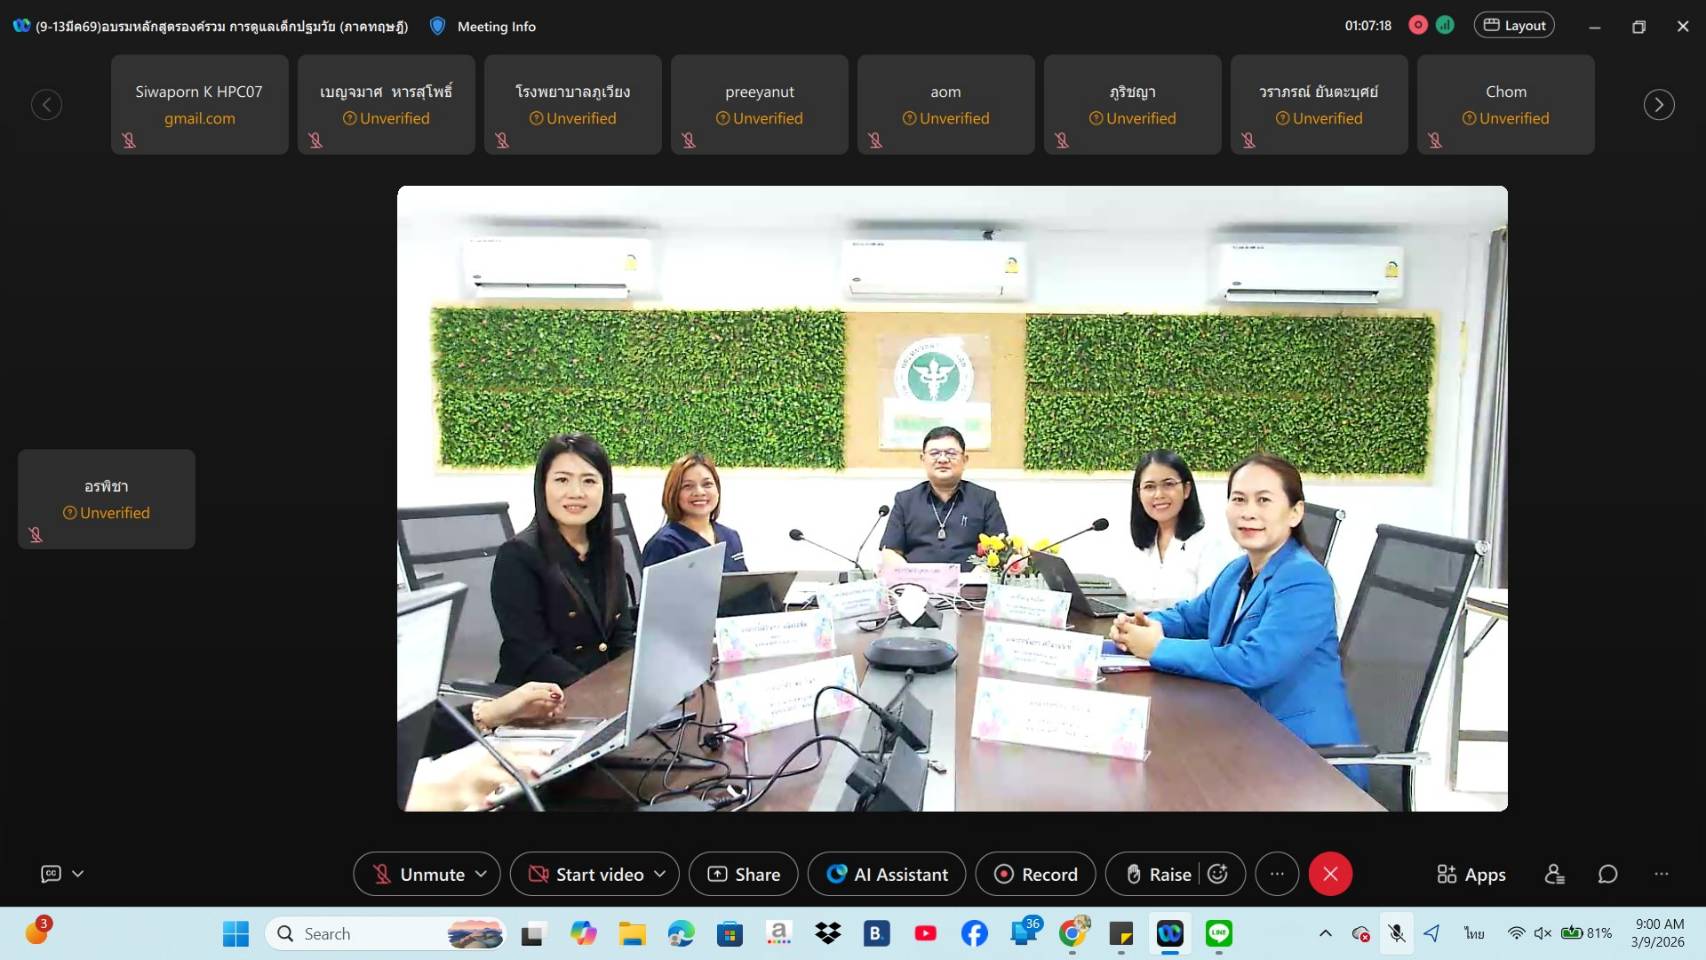1706x960 pixels.
Task: Open the AI Assistant
Action: 887,874
